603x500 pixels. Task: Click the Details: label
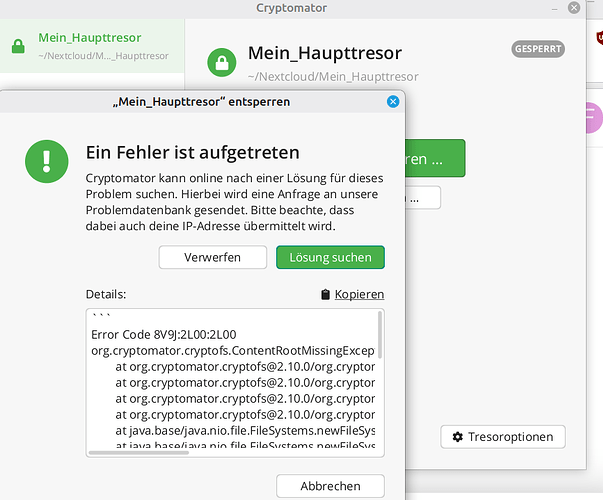point(106,295)
